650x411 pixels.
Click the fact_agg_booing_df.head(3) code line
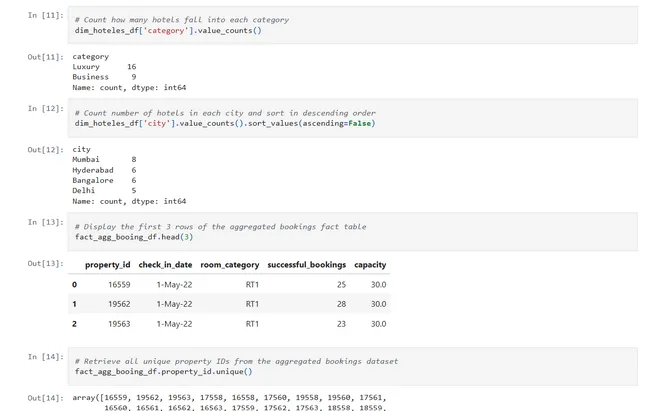[135, 237]
